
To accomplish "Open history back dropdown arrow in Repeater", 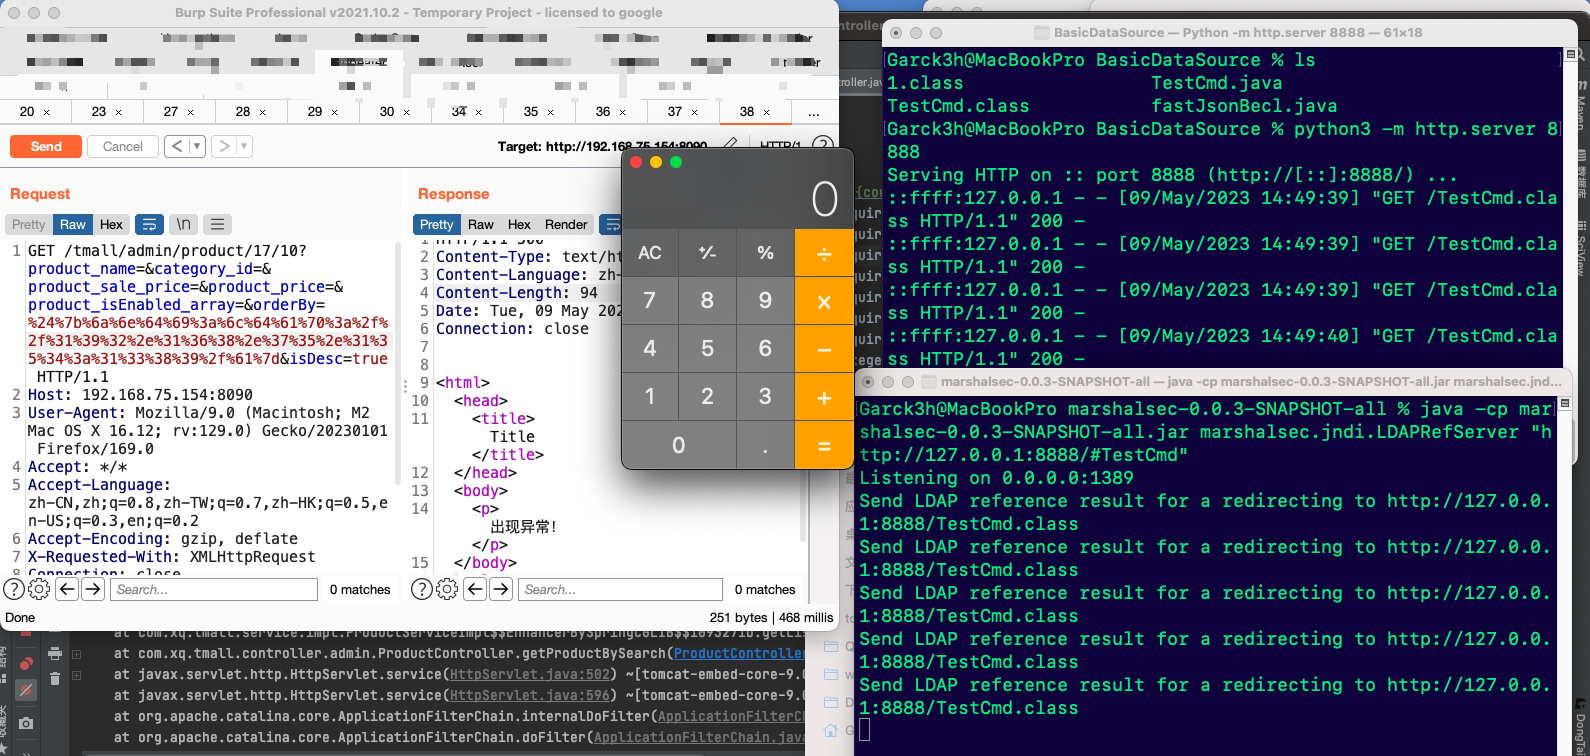I will point(197,146).
